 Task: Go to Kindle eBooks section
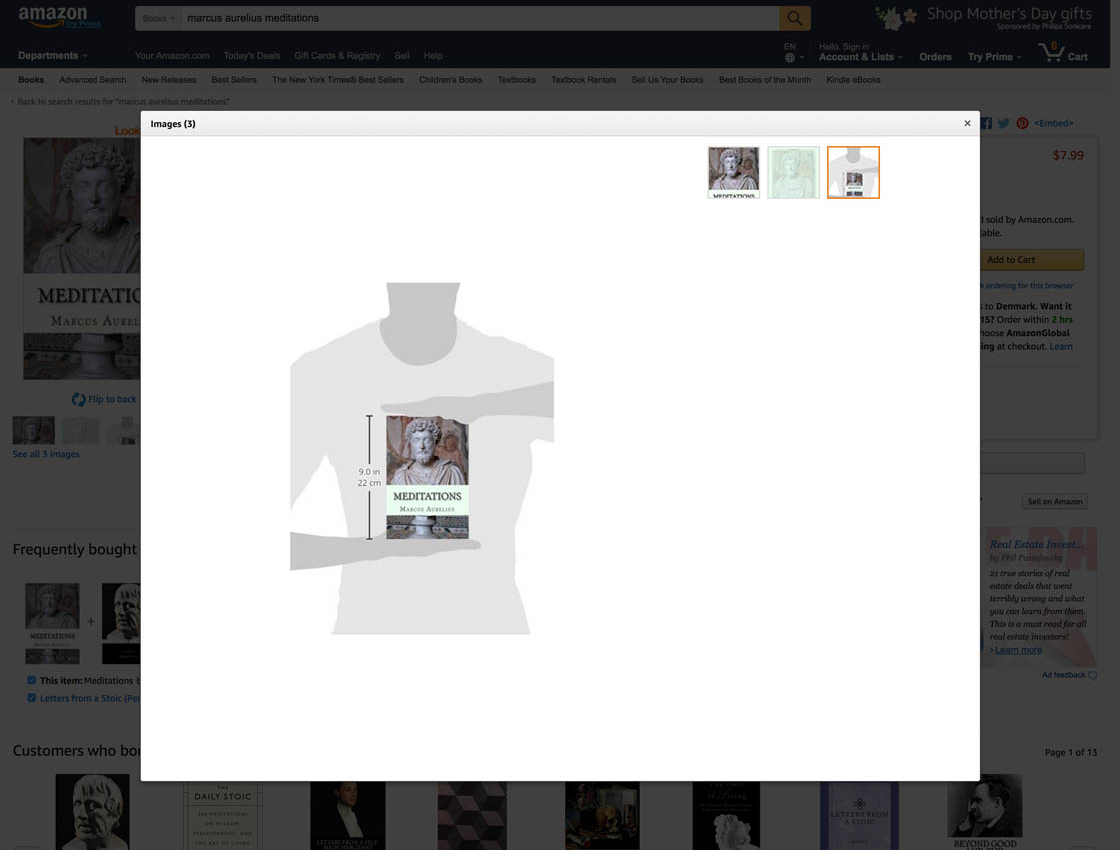tap(853, 80)
